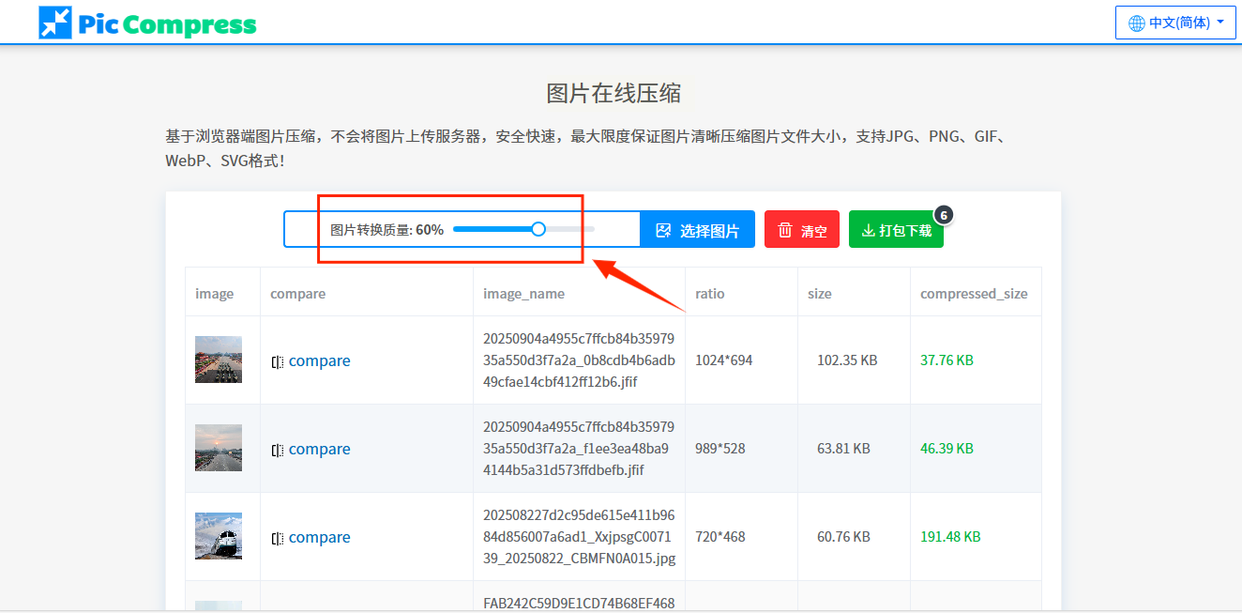Click the globe icon in language selector

[1136, 23]
